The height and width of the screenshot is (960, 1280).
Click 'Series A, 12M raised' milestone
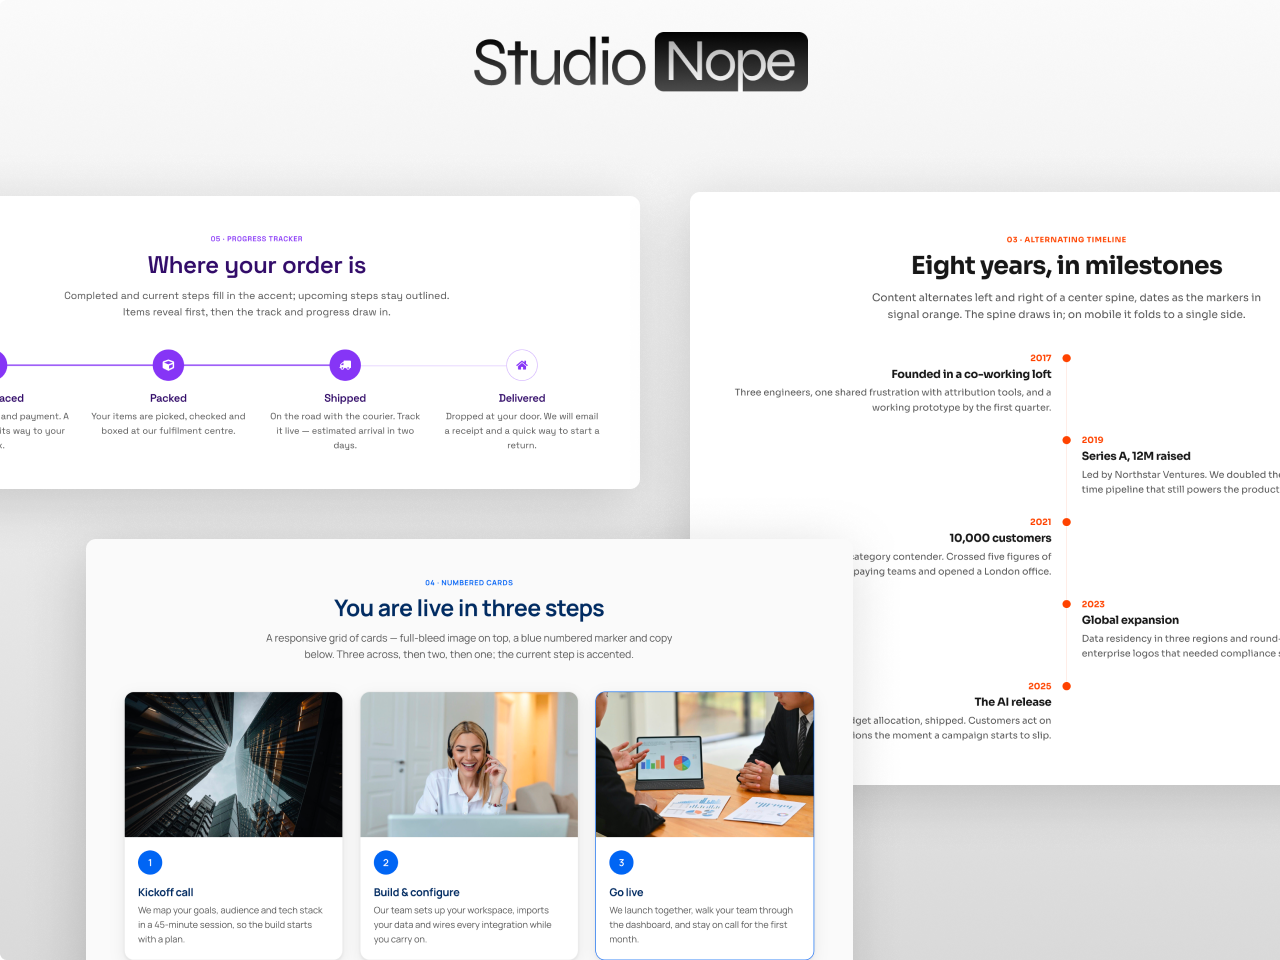[1136, 456]
